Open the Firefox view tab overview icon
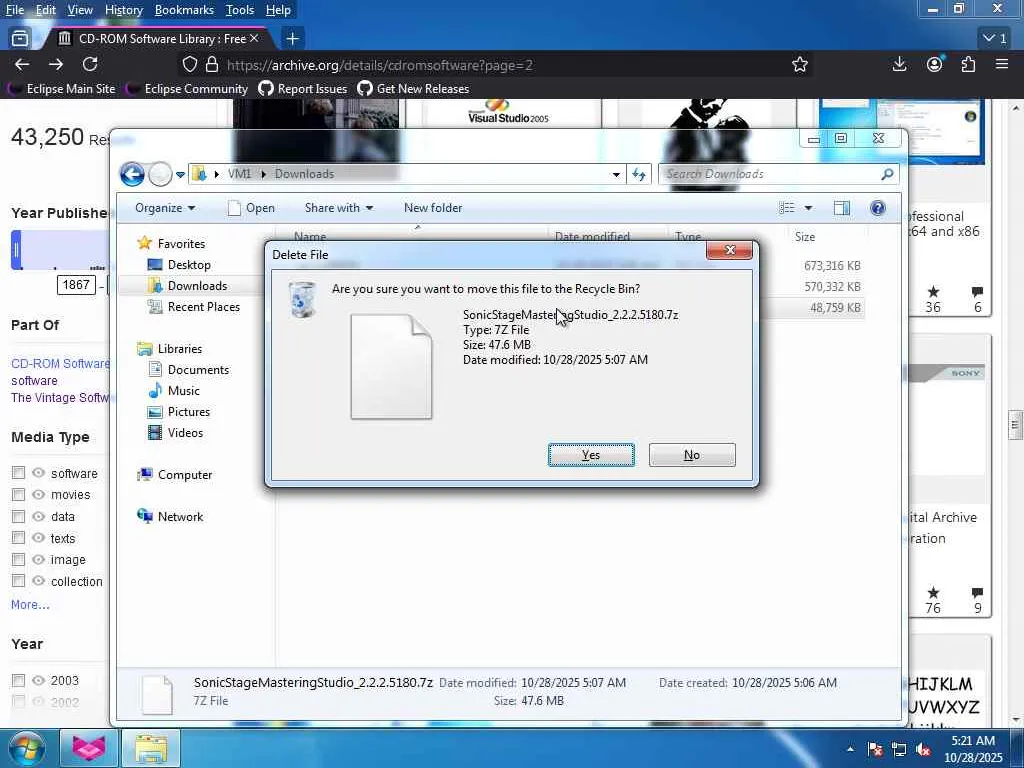This screenshot has width=1024, height=768. [20, 39]
